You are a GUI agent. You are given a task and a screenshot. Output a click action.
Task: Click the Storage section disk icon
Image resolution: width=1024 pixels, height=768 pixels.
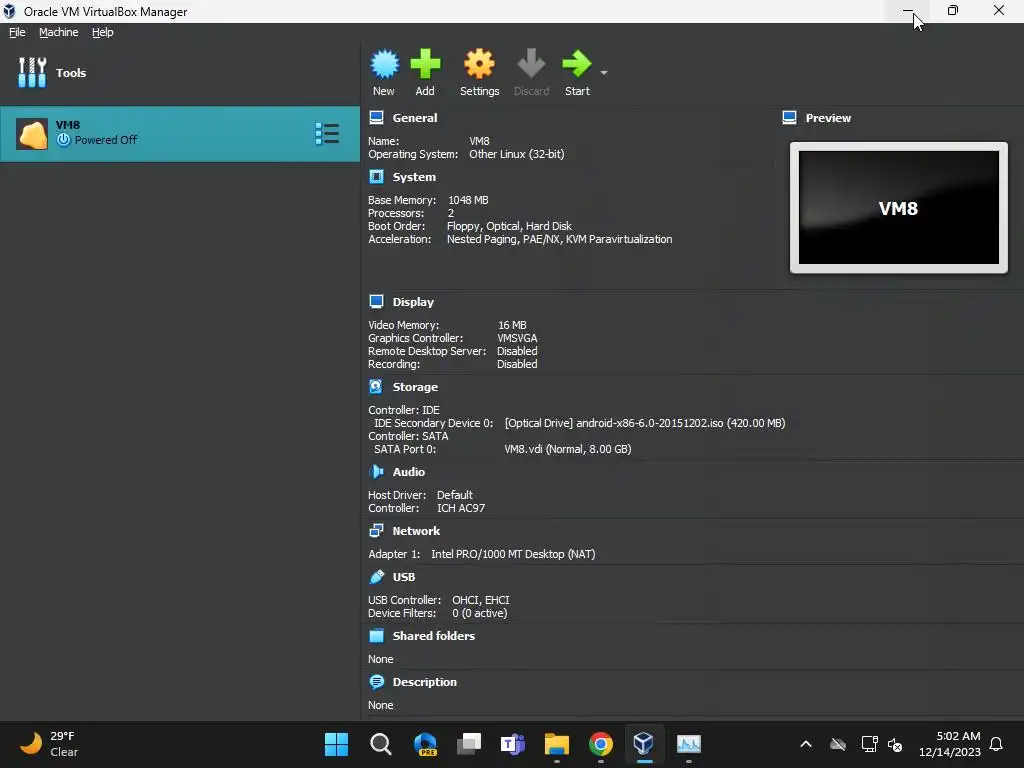tap(376, 387)
